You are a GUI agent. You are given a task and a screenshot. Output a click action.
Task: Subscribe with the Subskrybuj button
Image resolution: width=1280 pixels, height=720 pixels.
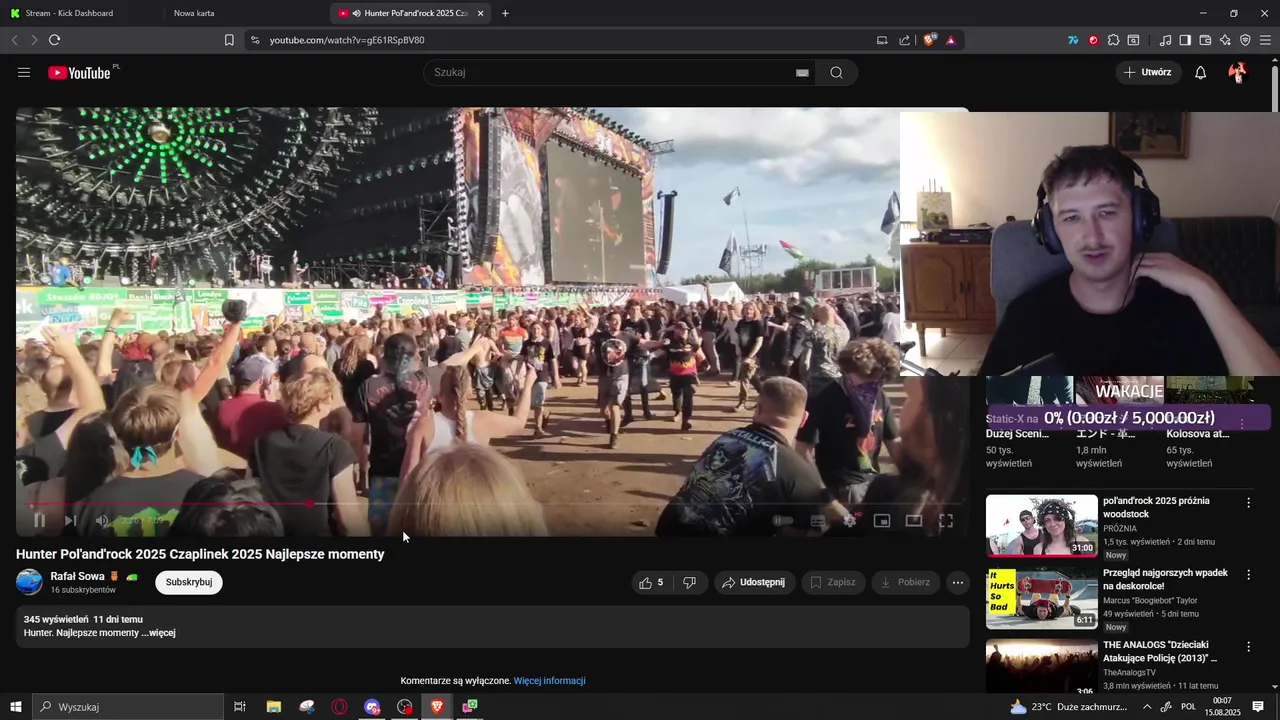tap(189, 582)
